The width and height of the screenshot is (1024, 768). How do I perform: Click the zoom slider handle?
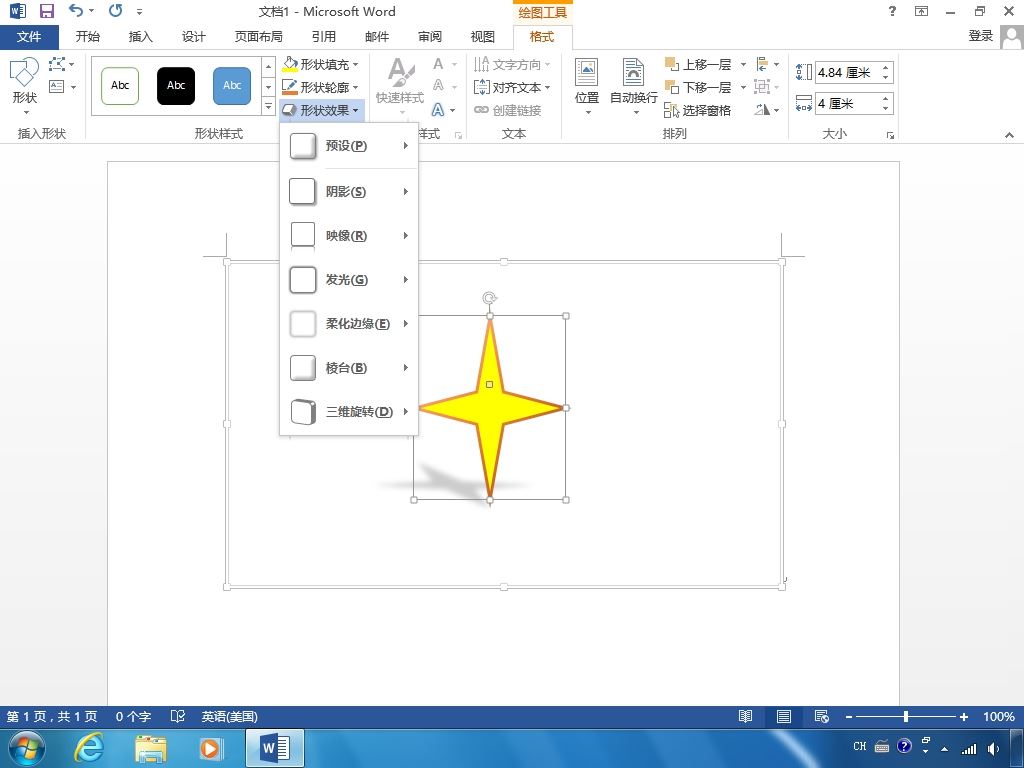[x=906, y=717]
